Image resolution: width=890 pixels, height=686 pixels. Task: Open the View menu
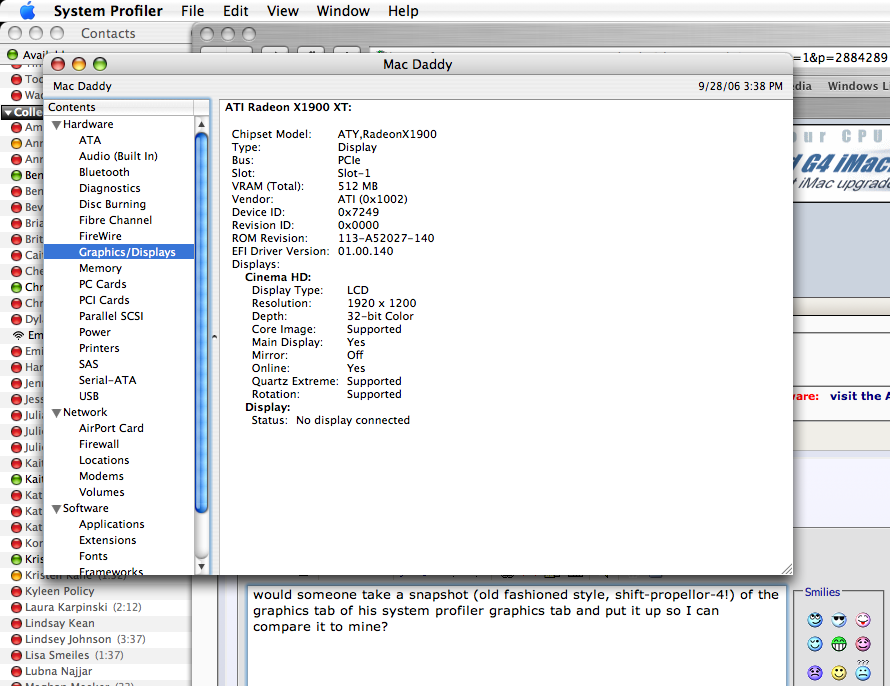point(283,11)
